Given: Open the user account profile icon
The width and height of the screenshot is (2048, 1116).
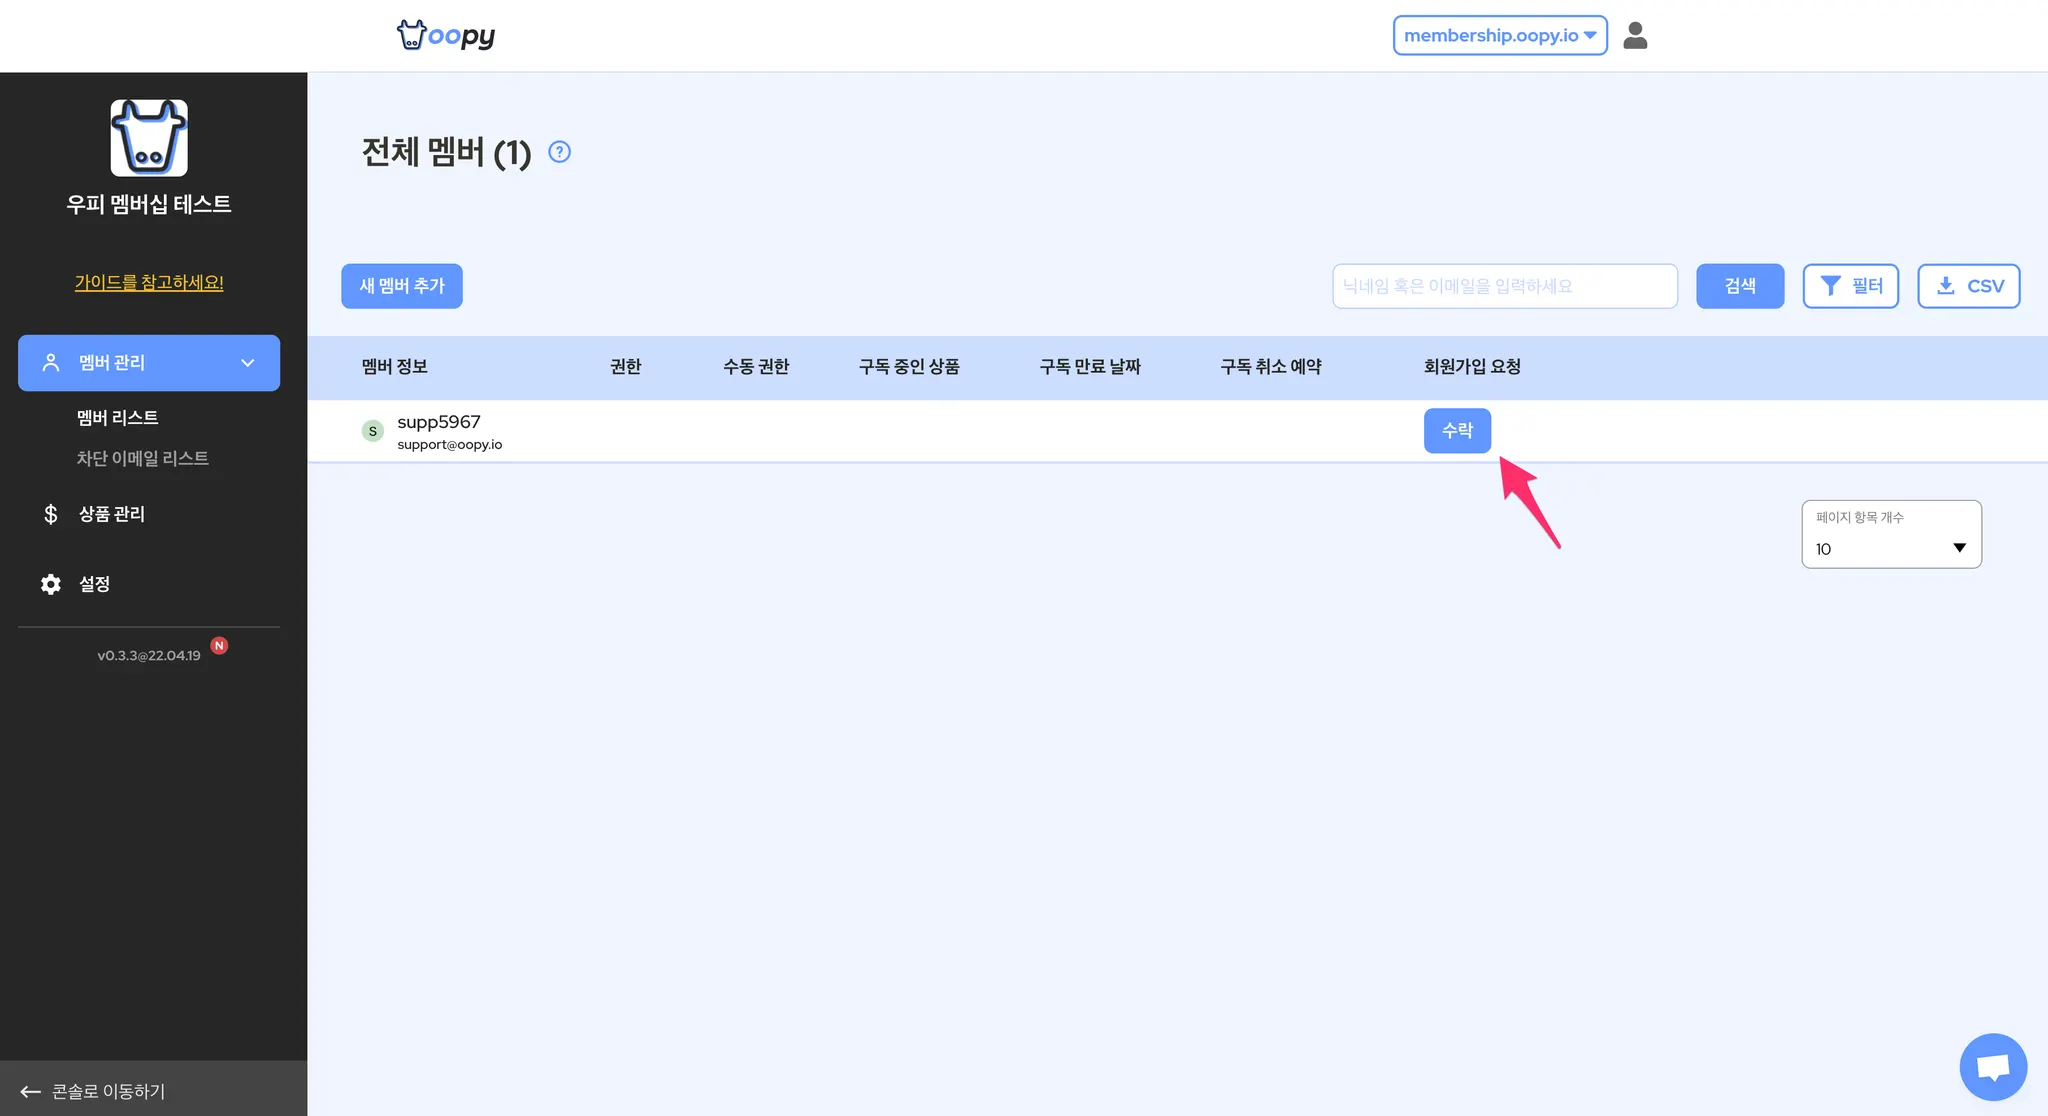Looking at the screenshot, I should tap(1635, 35).
